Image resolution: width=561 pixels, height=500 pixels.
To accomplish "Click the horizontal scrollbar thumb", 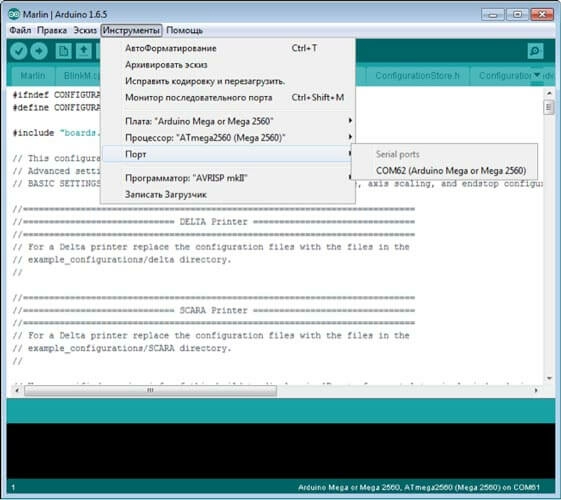I will pyautogui.click(x=150, y=390).
